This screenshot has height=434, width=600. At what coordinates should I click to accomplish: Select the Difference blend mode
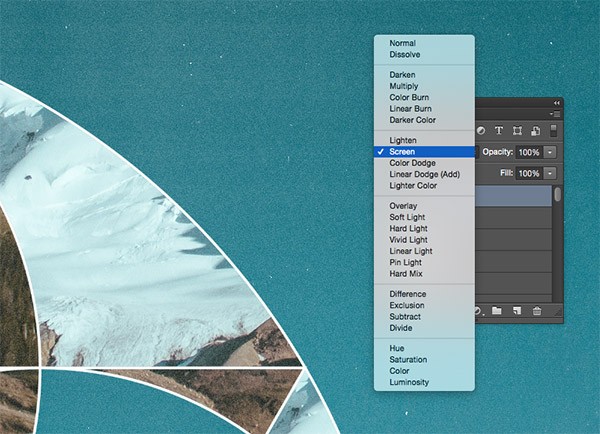408,294
